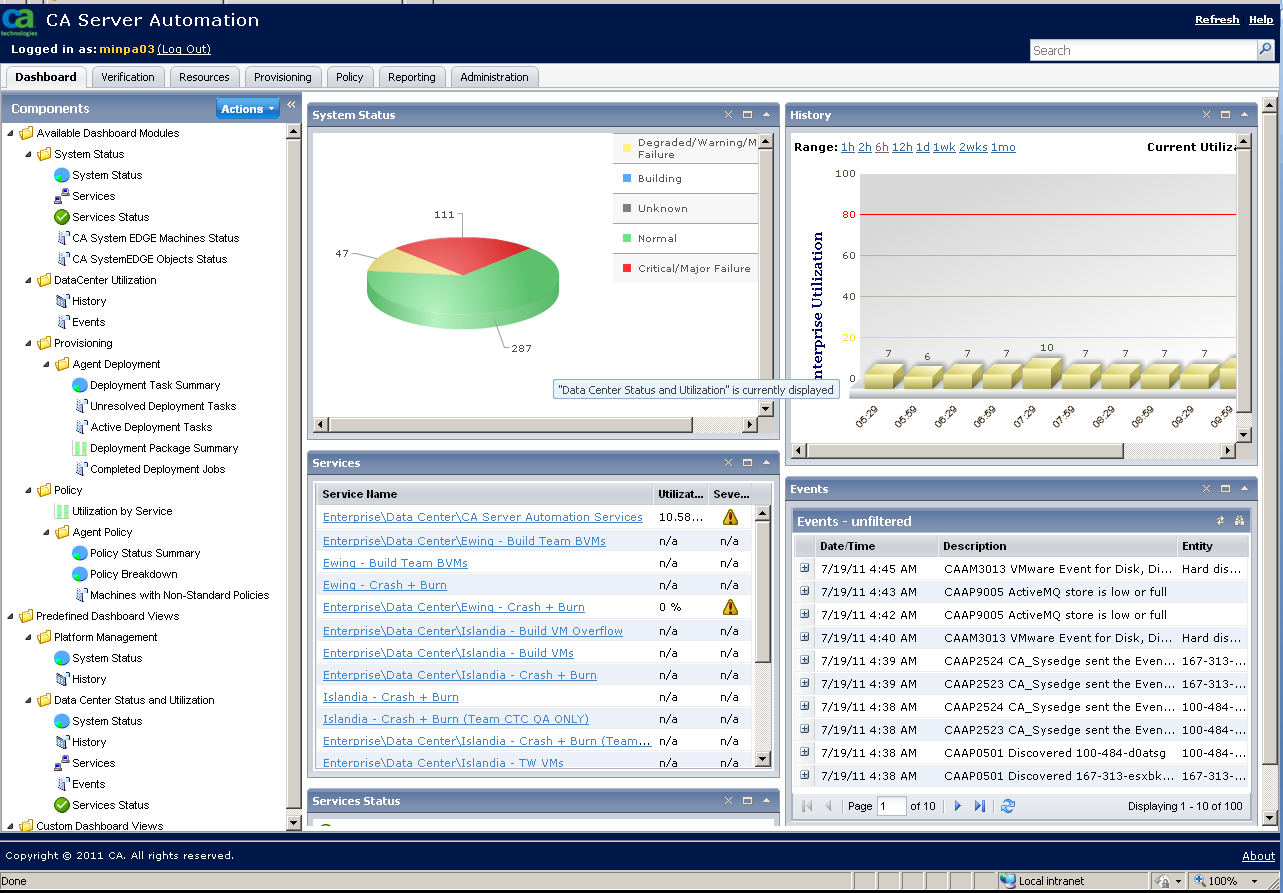Click the CA Technologies logo

point(19,22)
